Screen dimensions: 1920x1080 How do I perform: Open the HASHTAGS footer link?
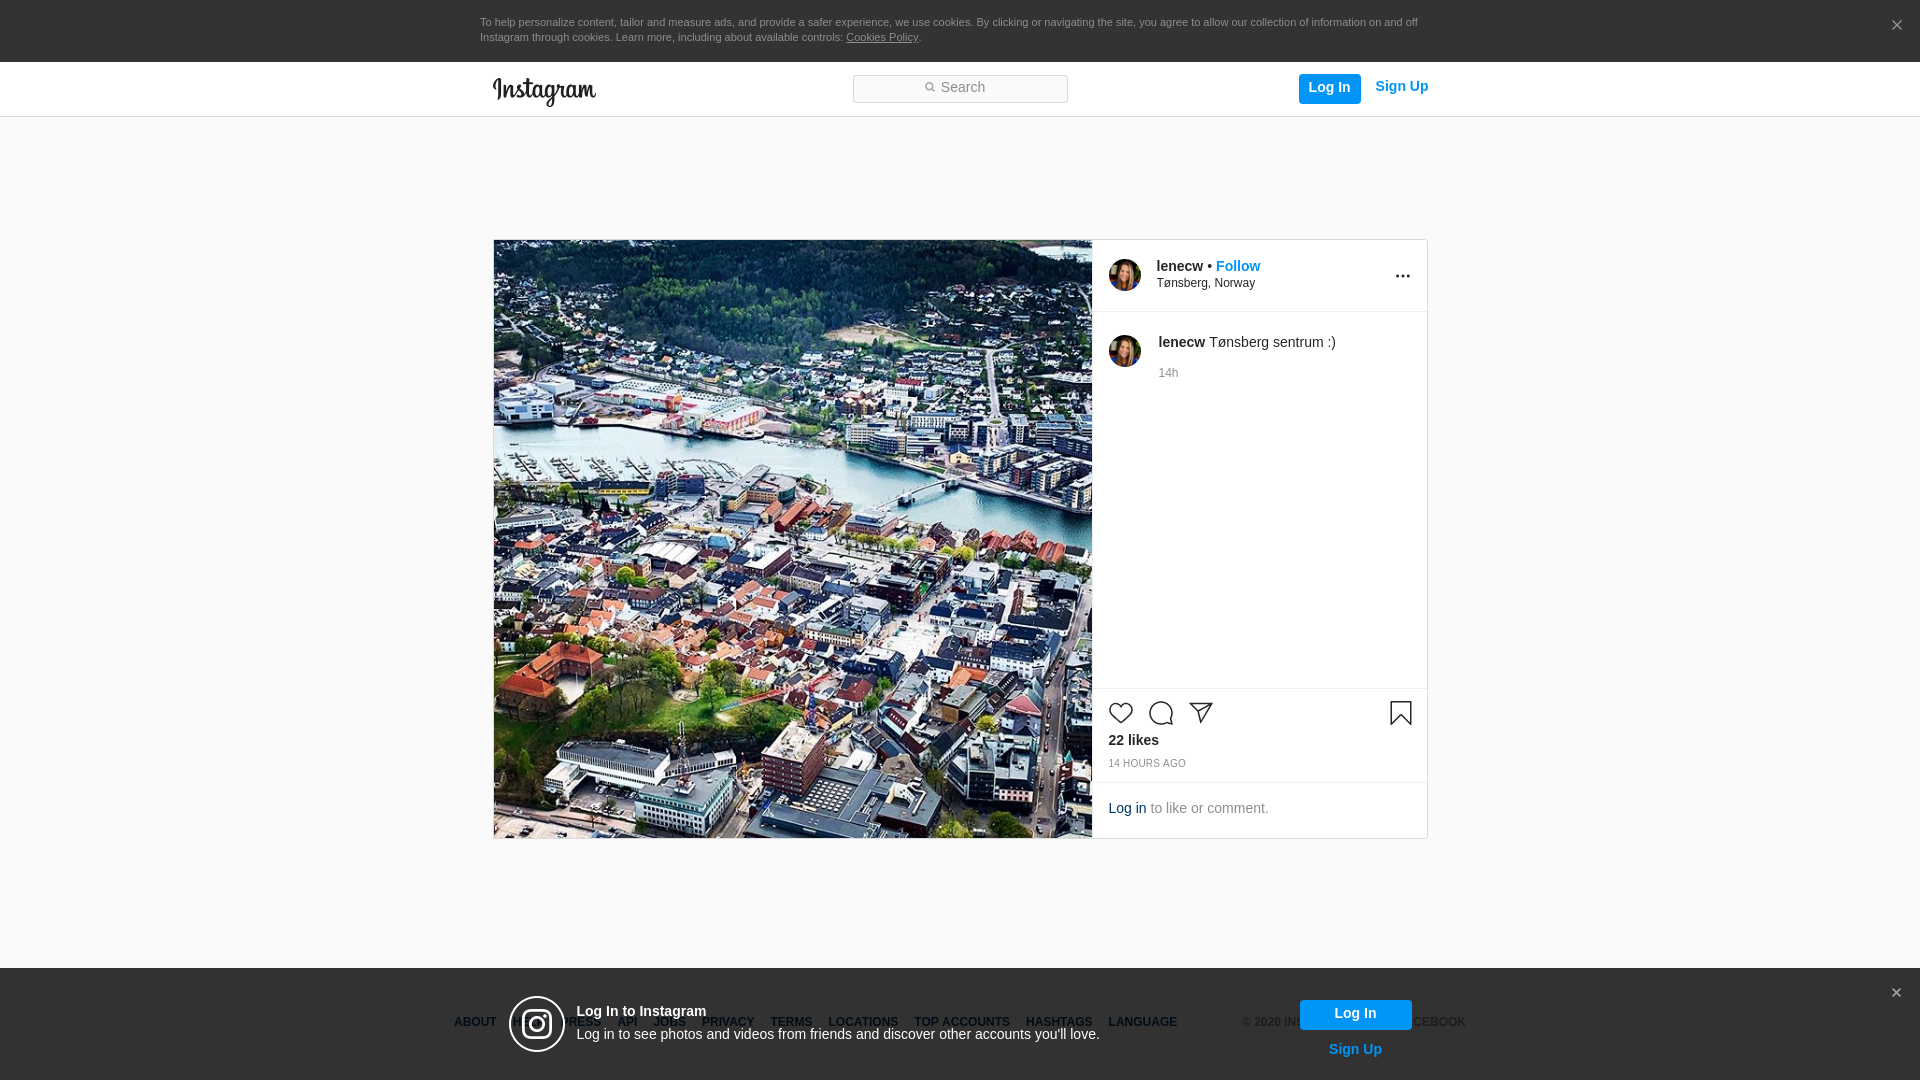coord(1058,1022)
